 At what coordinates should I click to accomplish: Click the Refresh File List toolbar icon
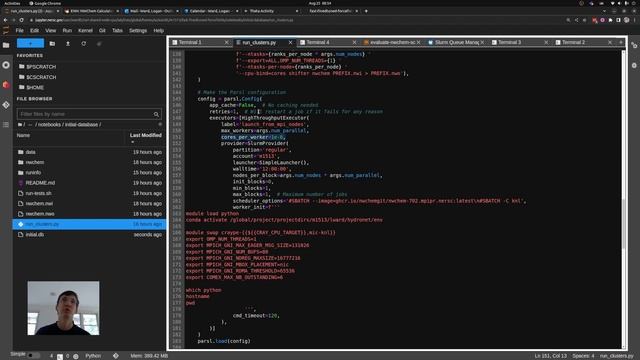coord(84,43)
